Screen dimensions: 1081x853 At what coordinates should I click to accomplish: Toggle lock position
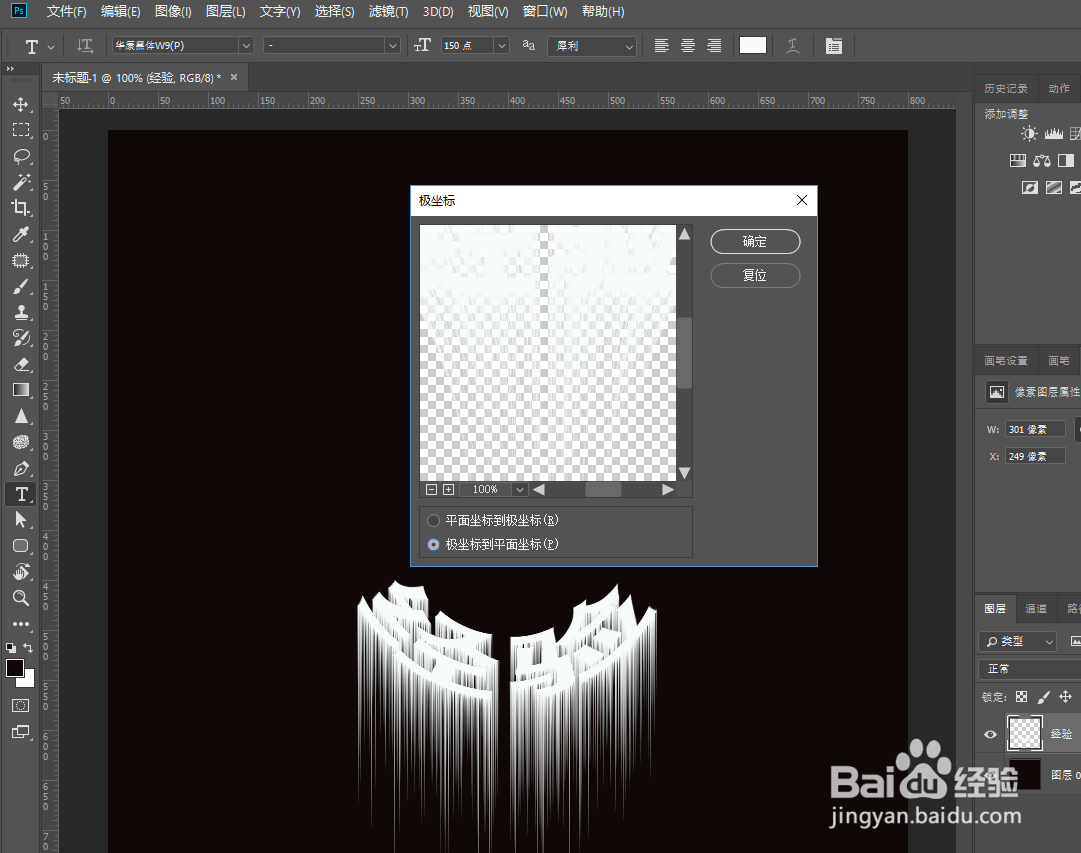[x=1065, y=696]
